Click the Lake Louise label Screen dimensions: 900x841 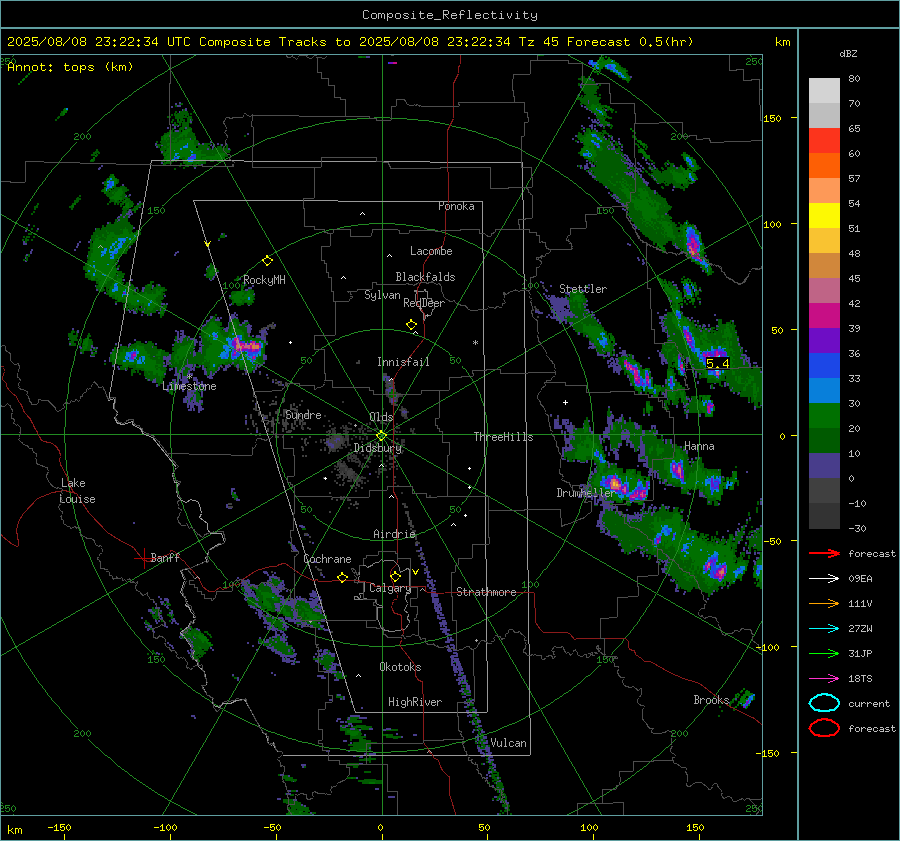[x=78, y=491]
